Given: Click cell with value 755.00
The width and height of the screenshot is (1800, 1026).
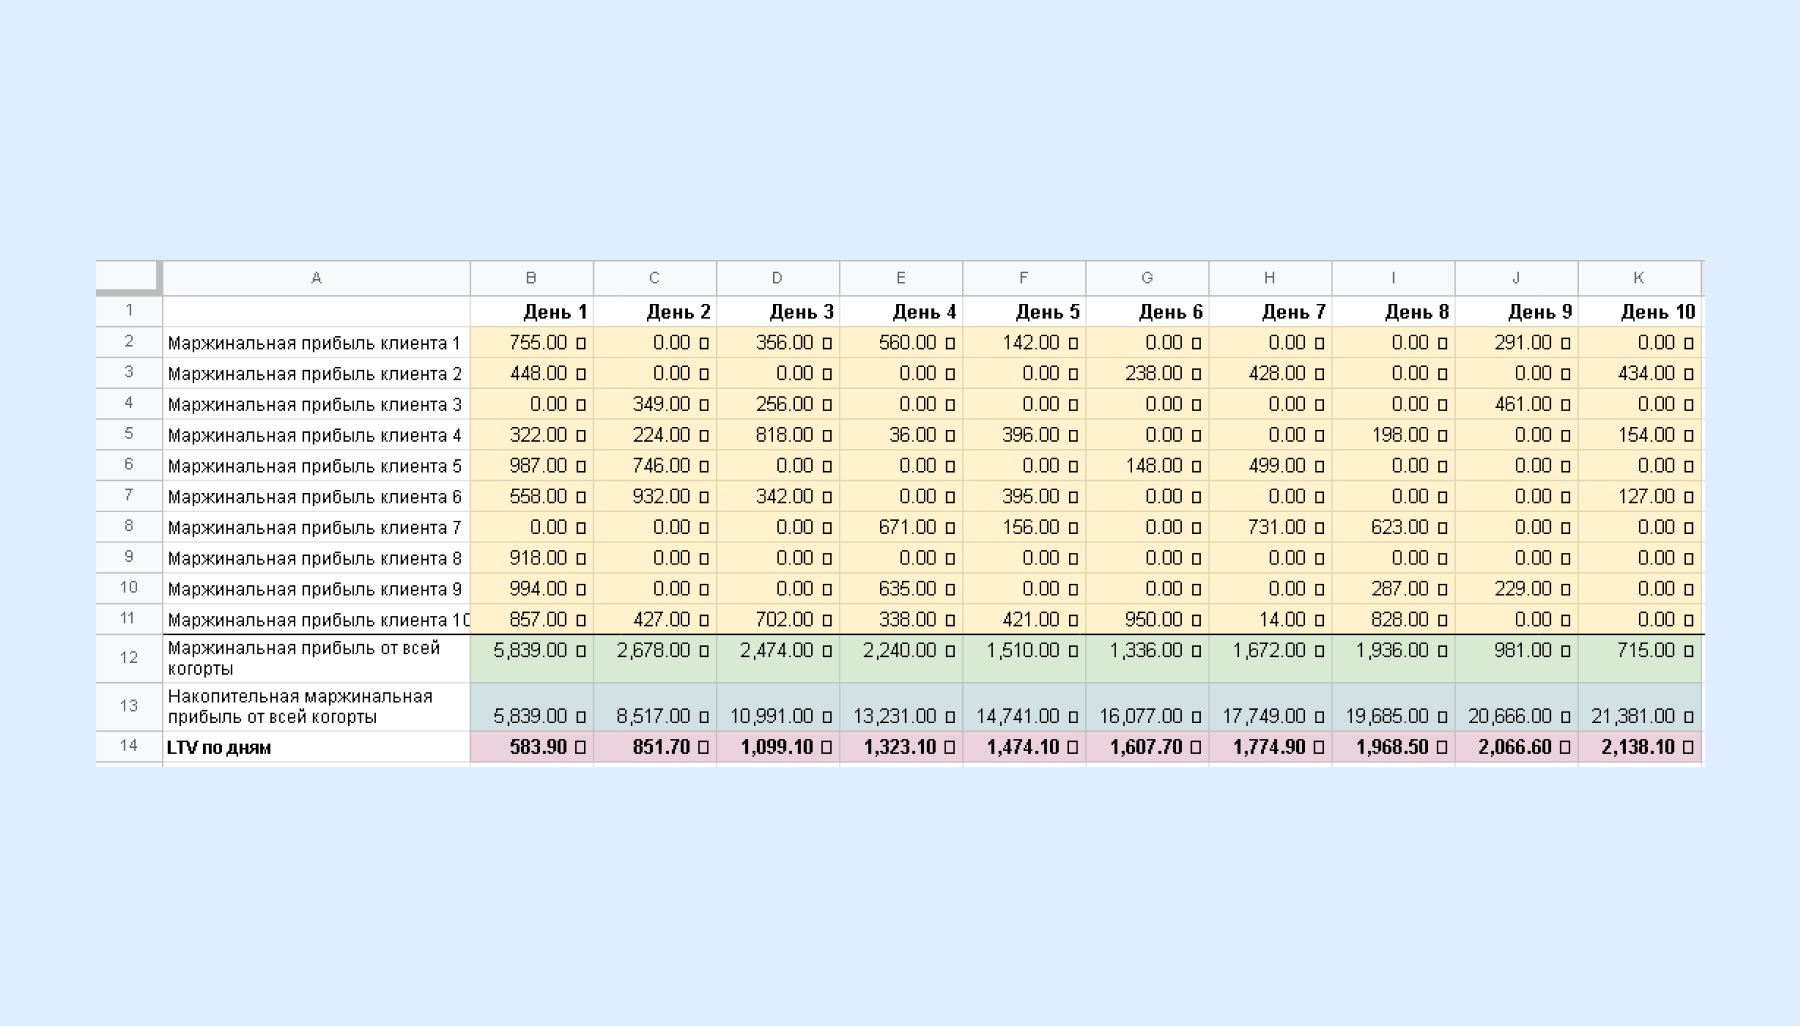Looking at the screenshot, I should 532,342.
